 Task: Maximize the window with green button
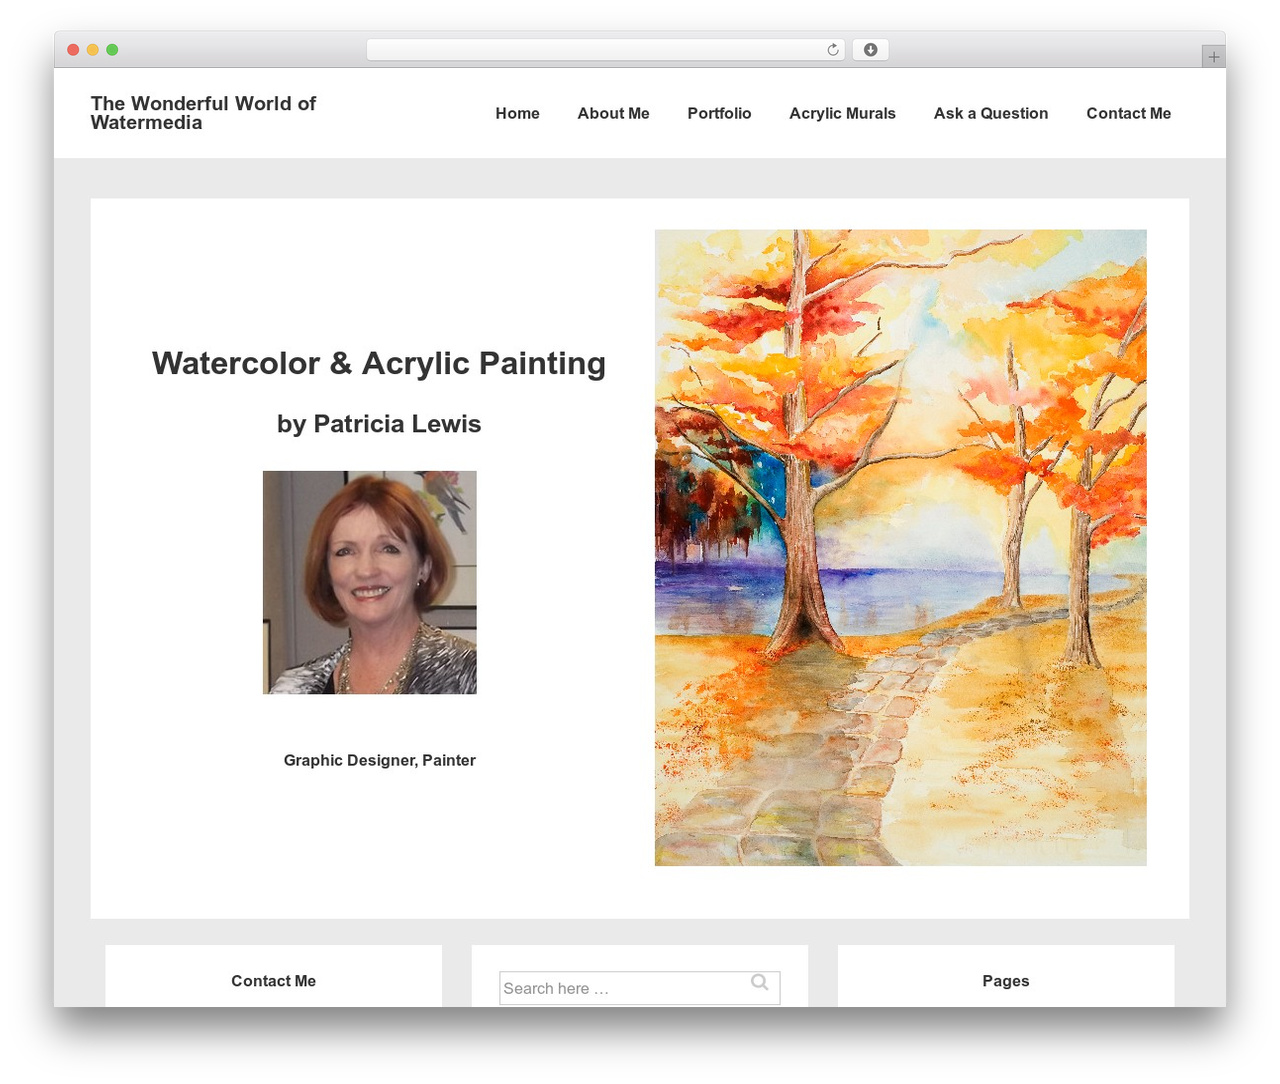(112, 50)
